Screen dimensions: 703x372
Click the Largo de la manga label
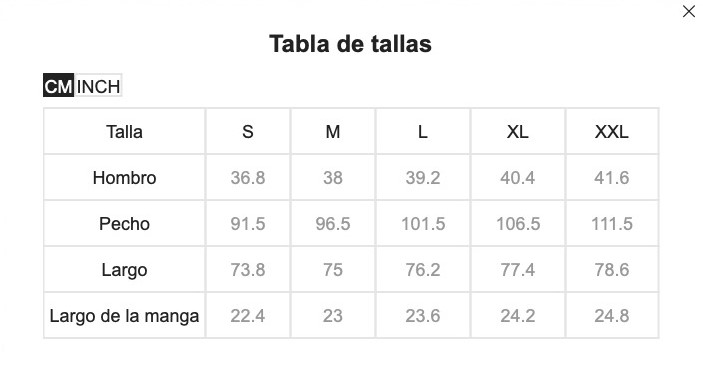coord(125,316)
